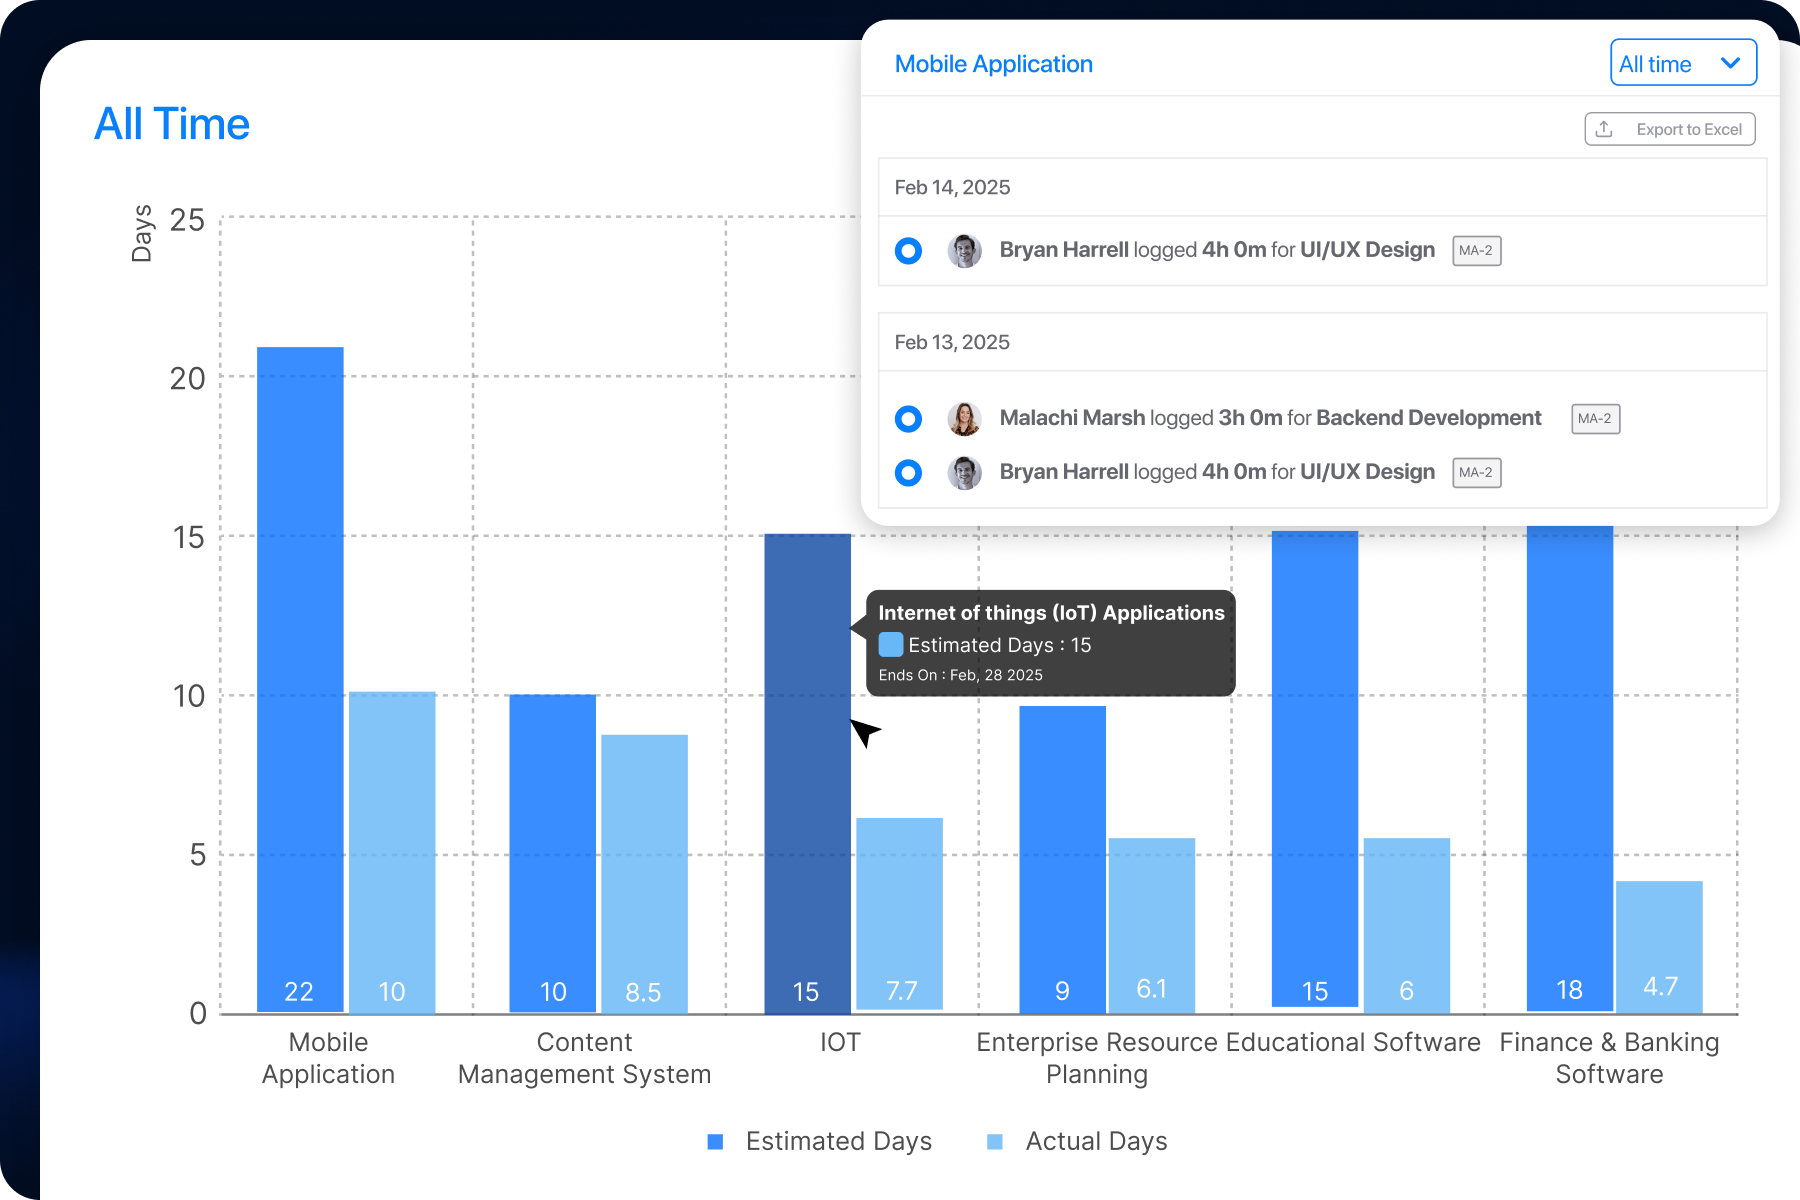
Task: Click the Estimated Days legend square
Action: pyautogui.click(x=715, y=1140)
